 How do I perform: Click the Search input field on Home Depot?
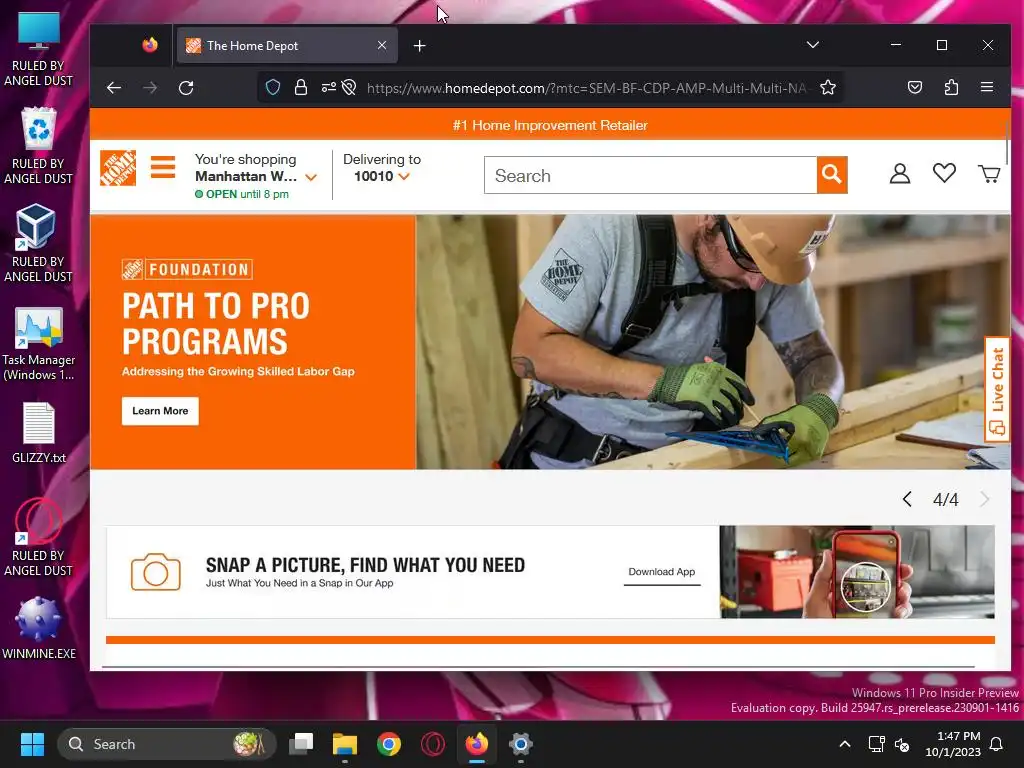tap(650, 175)
